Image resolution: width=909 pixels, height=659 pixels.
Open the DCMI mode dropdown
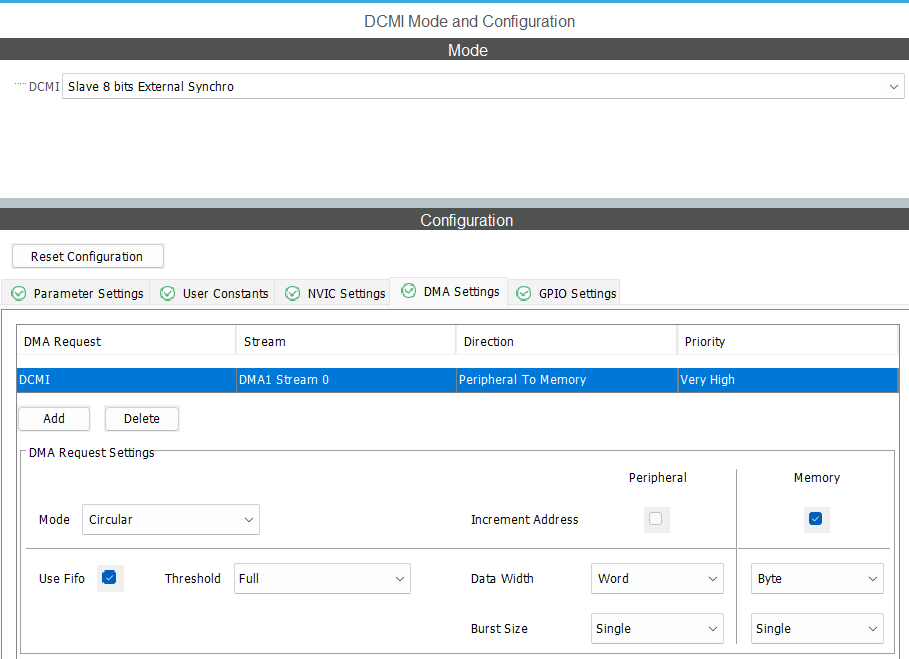pos(483,86)
